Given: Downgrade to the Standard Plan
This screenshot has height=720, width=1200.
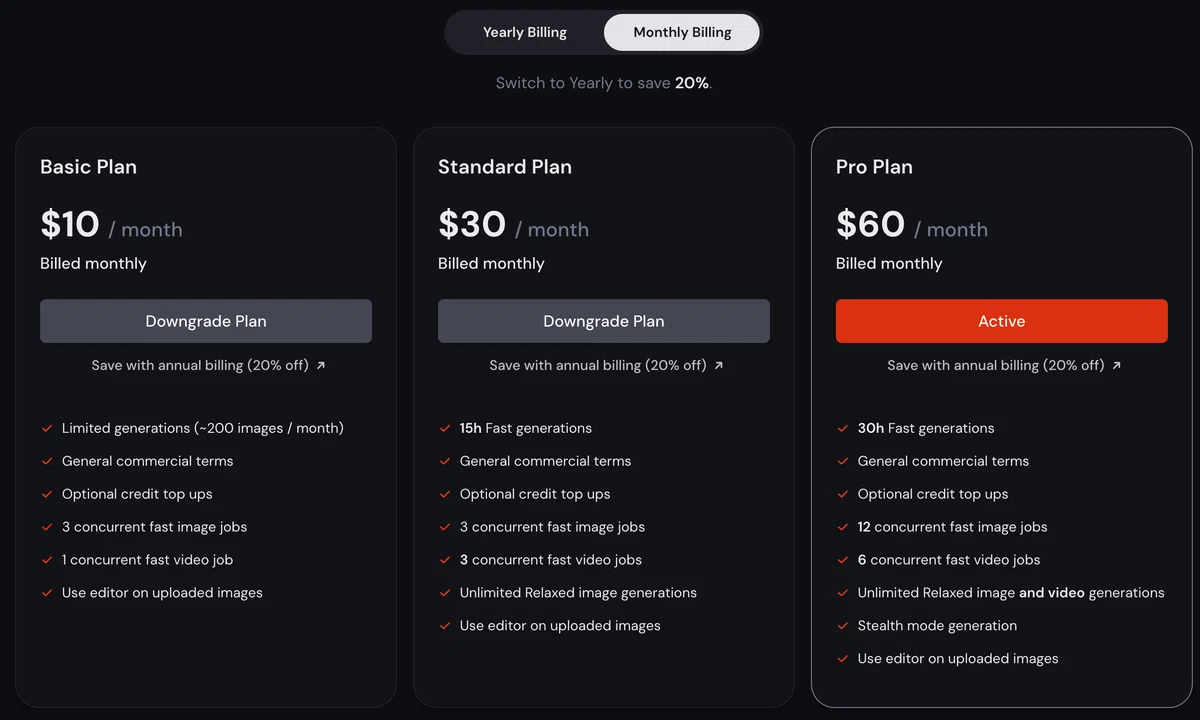Looking at the screenshot, I should tap(604, 321).
